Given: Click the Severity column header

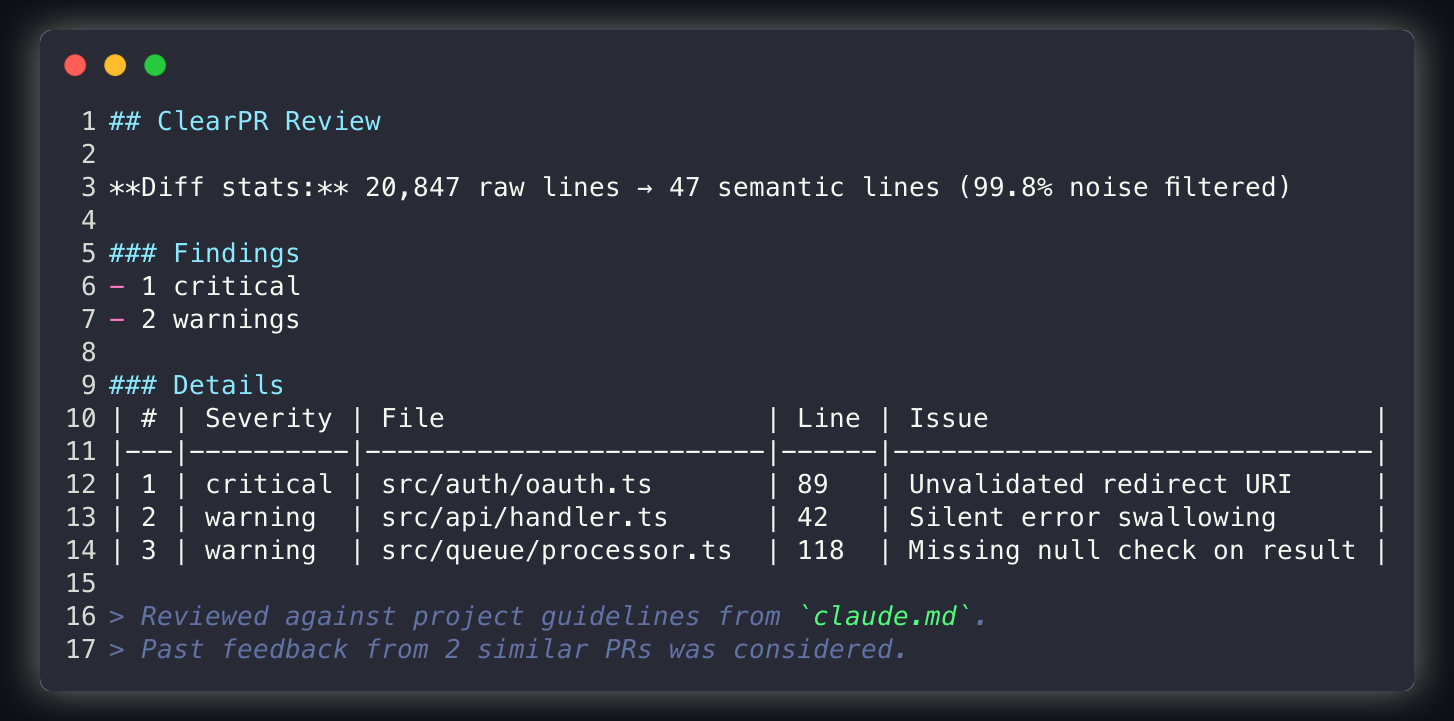Looking at the screenshot, I should point(268,419).
